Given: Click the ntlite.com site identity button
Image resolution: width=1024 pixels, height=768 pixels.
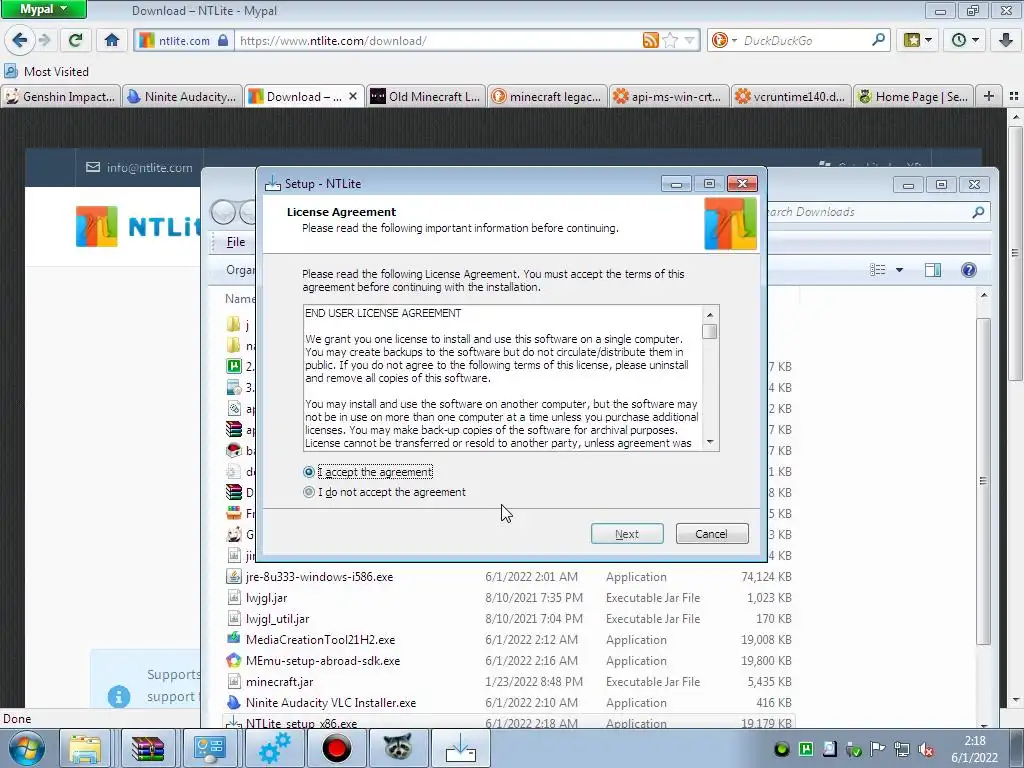Looking at the screenshot, I should (x=184, y=40).
